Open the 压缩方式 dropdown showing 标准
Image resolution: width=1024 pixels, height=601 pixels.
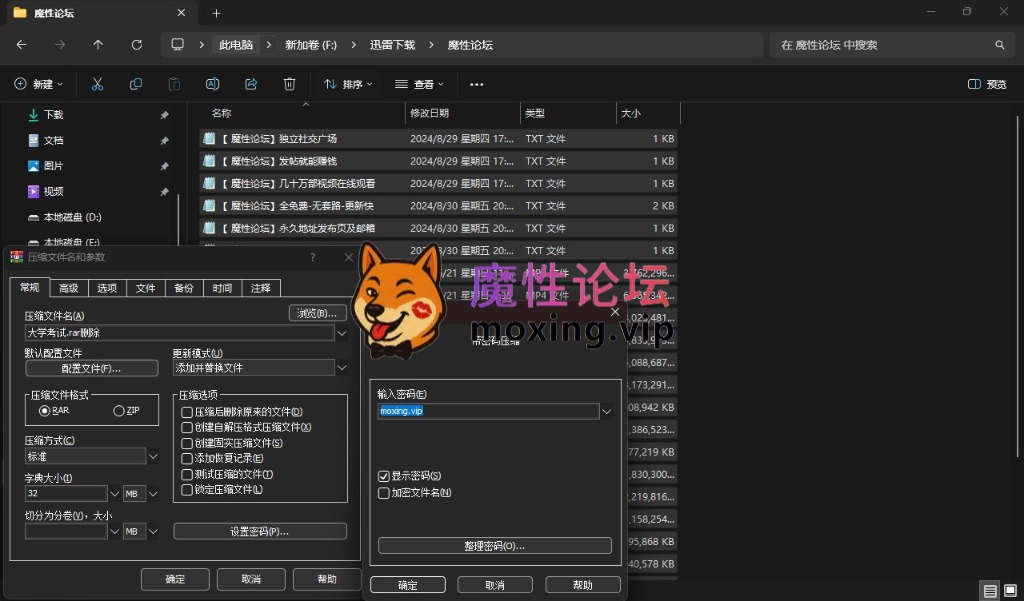pos(153,457)
